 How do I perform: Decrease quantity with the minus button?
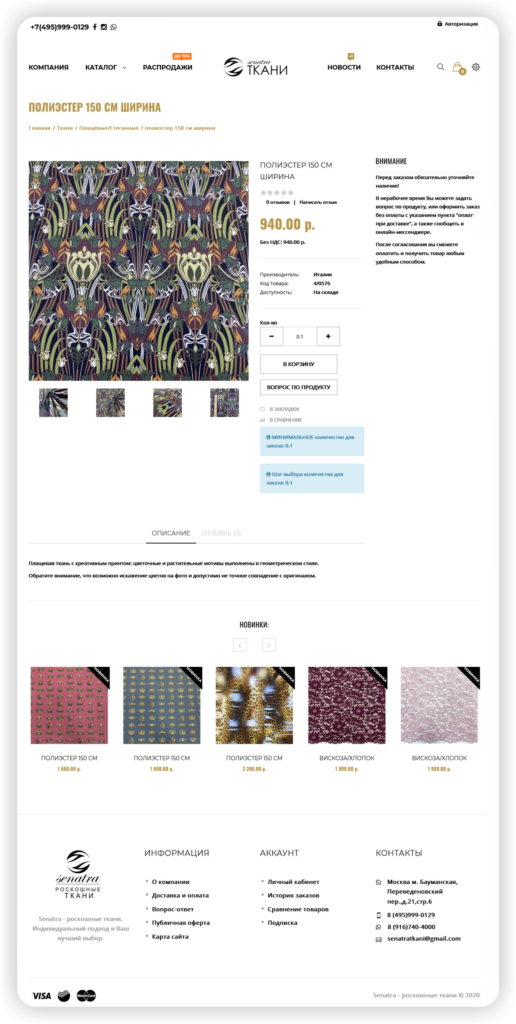(271, 336)
